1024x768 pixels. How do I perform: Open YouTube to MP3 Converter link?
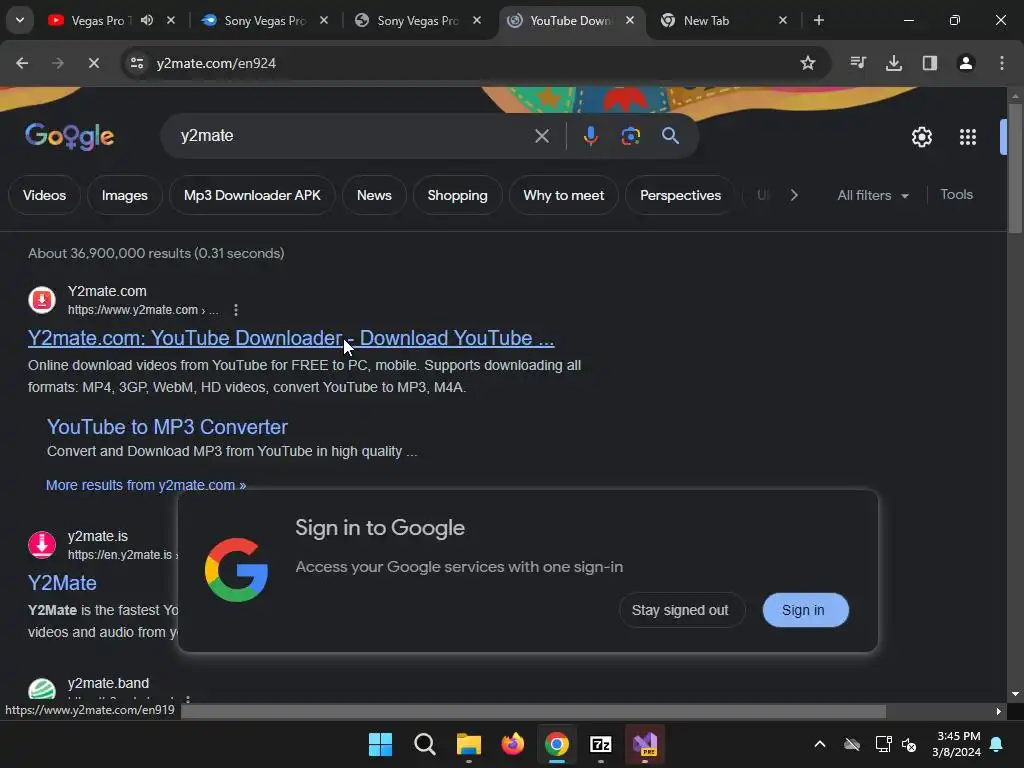pos(167,427)
